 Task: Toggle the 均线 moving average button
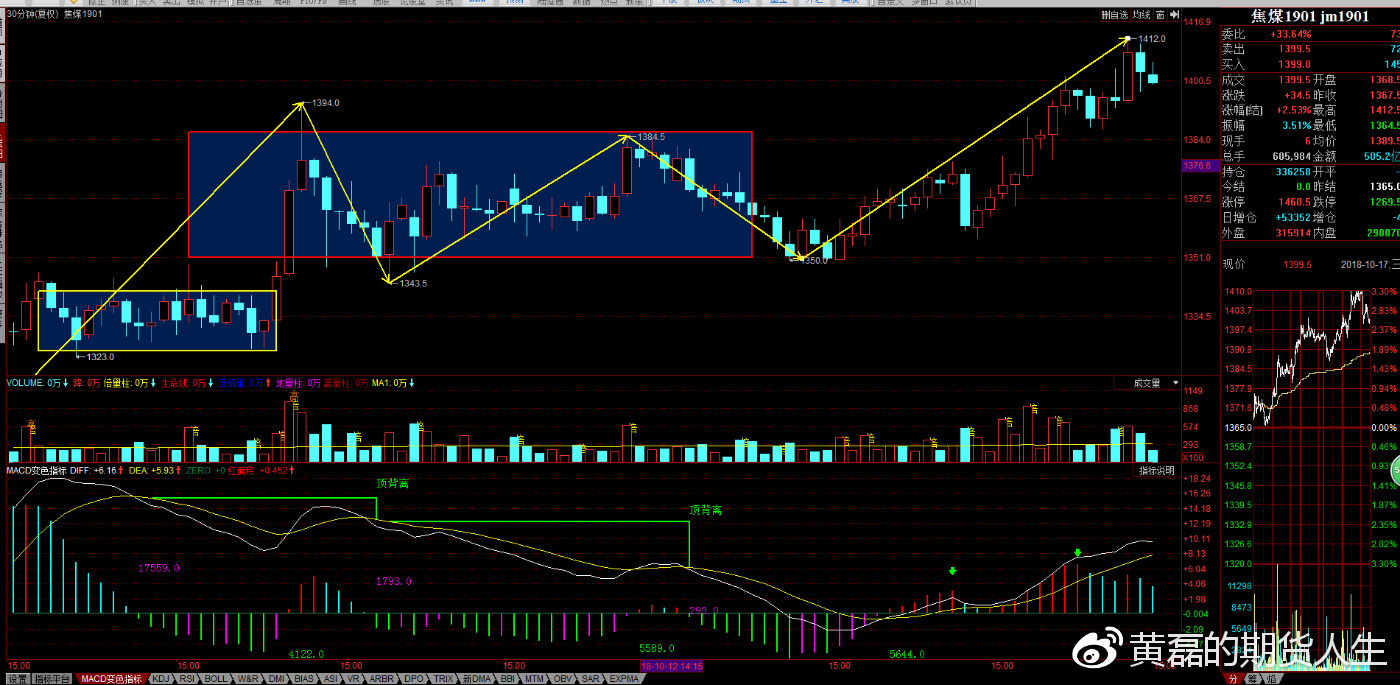point(1141,15)
